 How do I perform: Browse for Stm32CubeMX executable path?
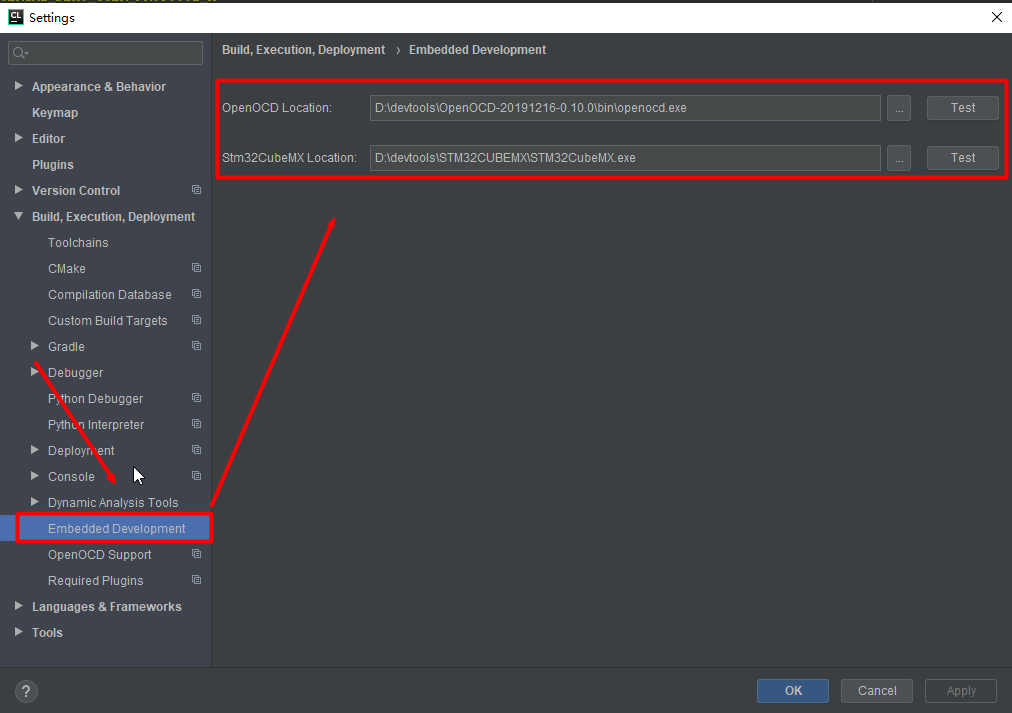point(898,157)
